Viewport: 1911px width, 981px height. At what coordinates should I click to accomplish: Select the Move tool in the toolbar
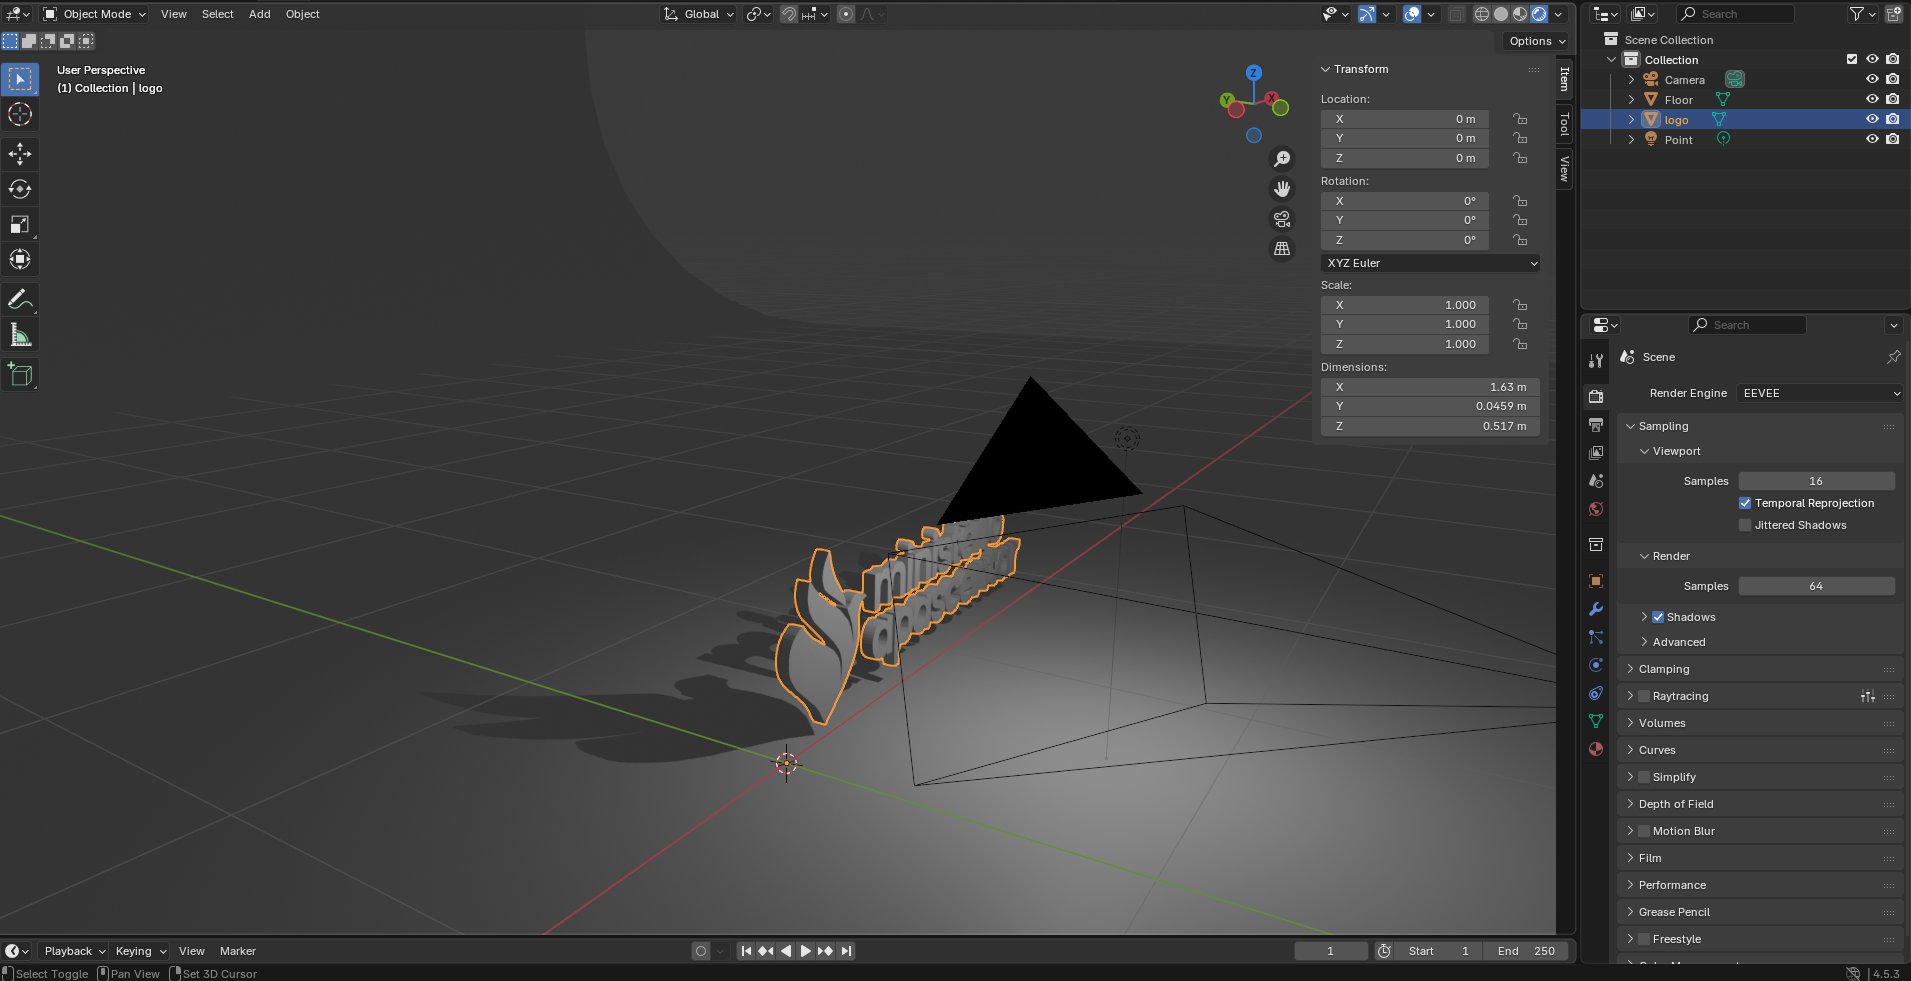coord(20,153)
